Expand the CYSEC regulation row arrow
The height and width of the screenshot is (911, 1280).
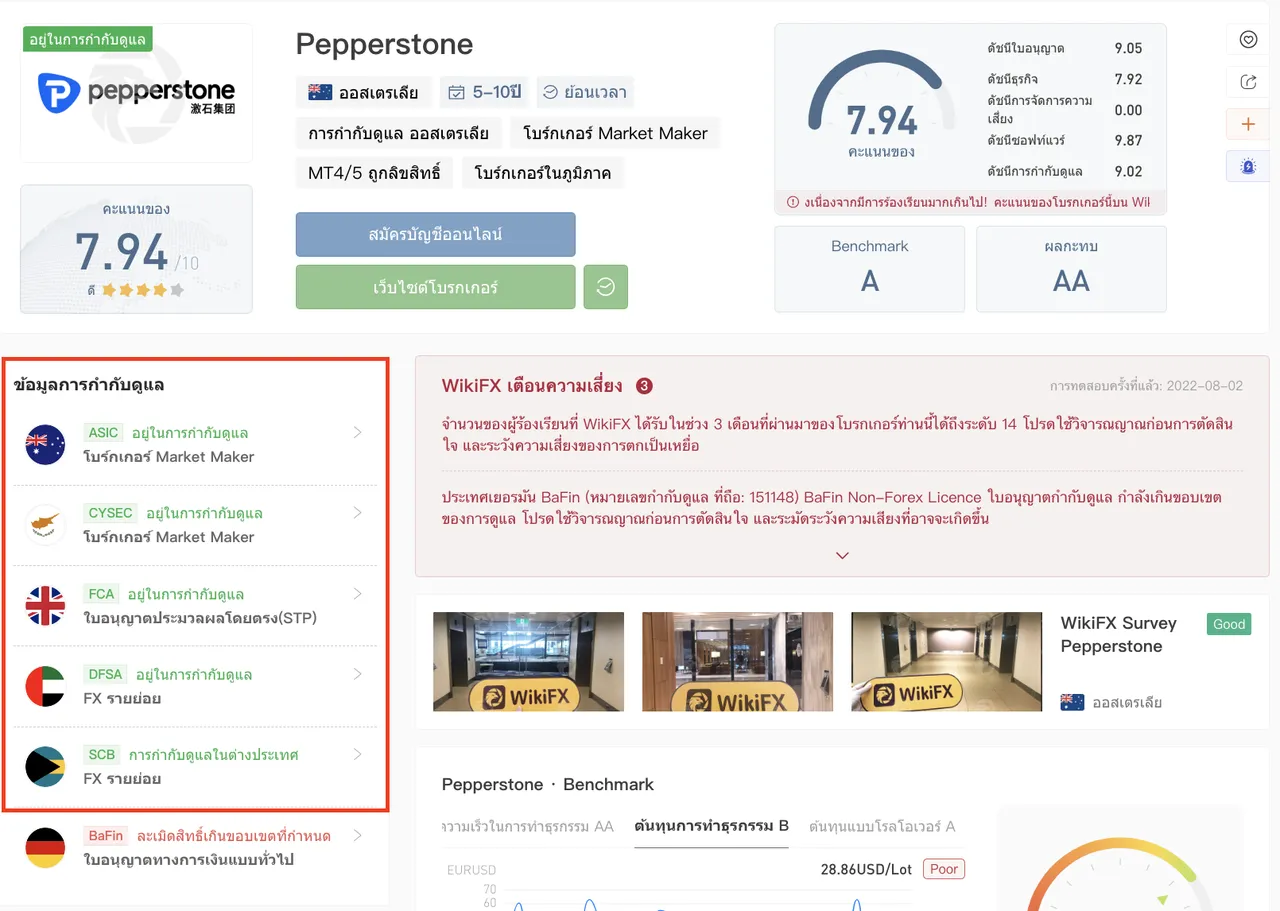(357, 513)
